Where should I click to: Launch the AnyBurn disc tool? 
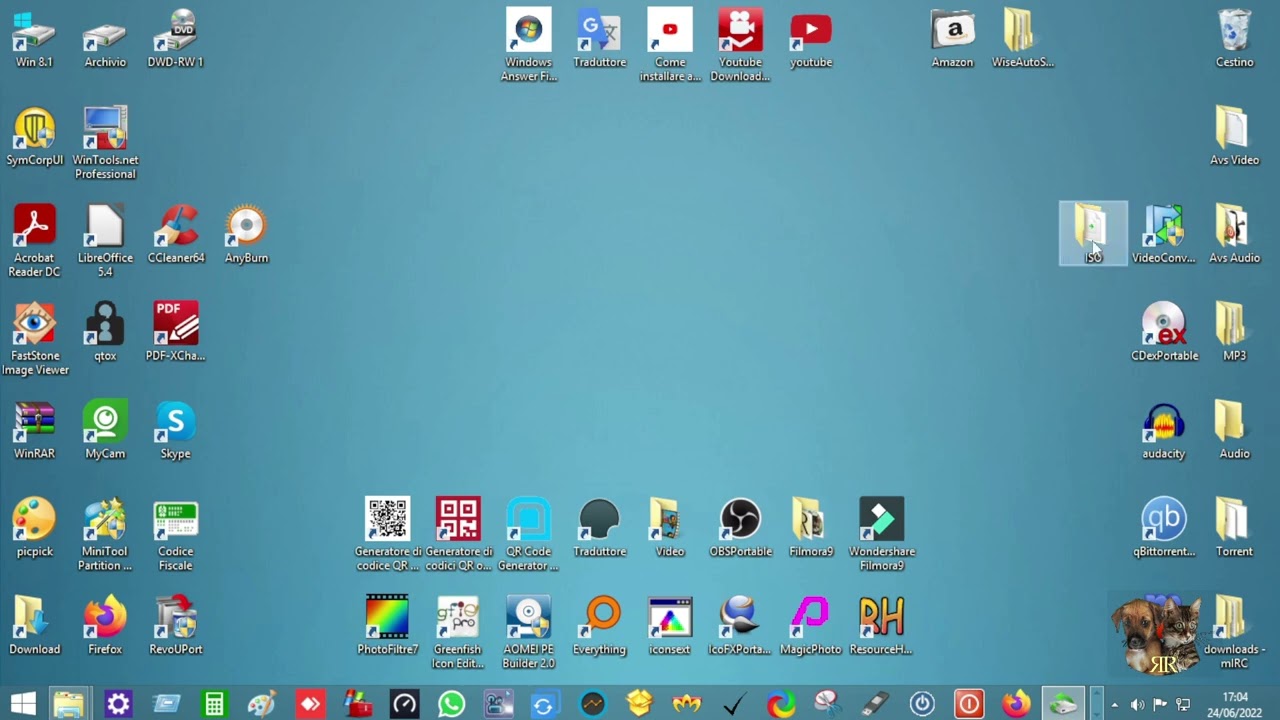246,235
